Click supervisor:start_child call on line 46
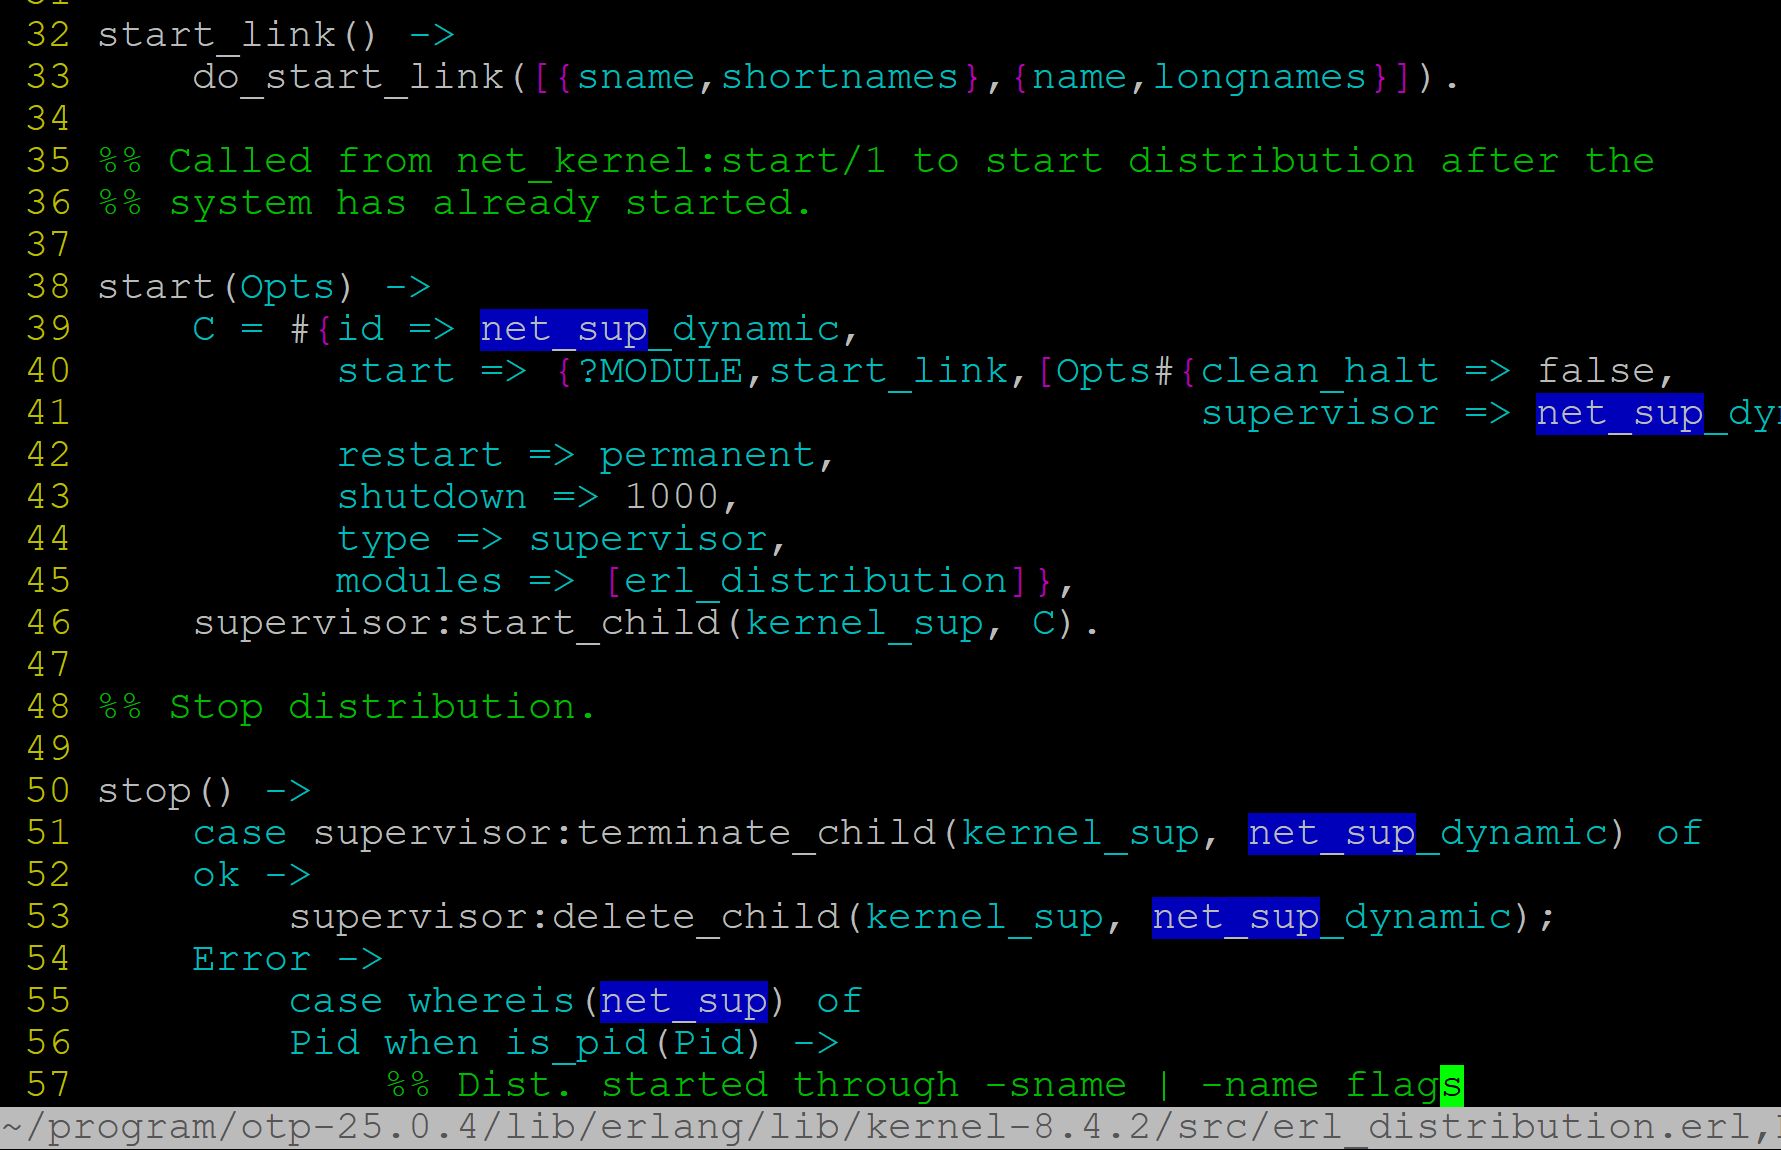 457,623
